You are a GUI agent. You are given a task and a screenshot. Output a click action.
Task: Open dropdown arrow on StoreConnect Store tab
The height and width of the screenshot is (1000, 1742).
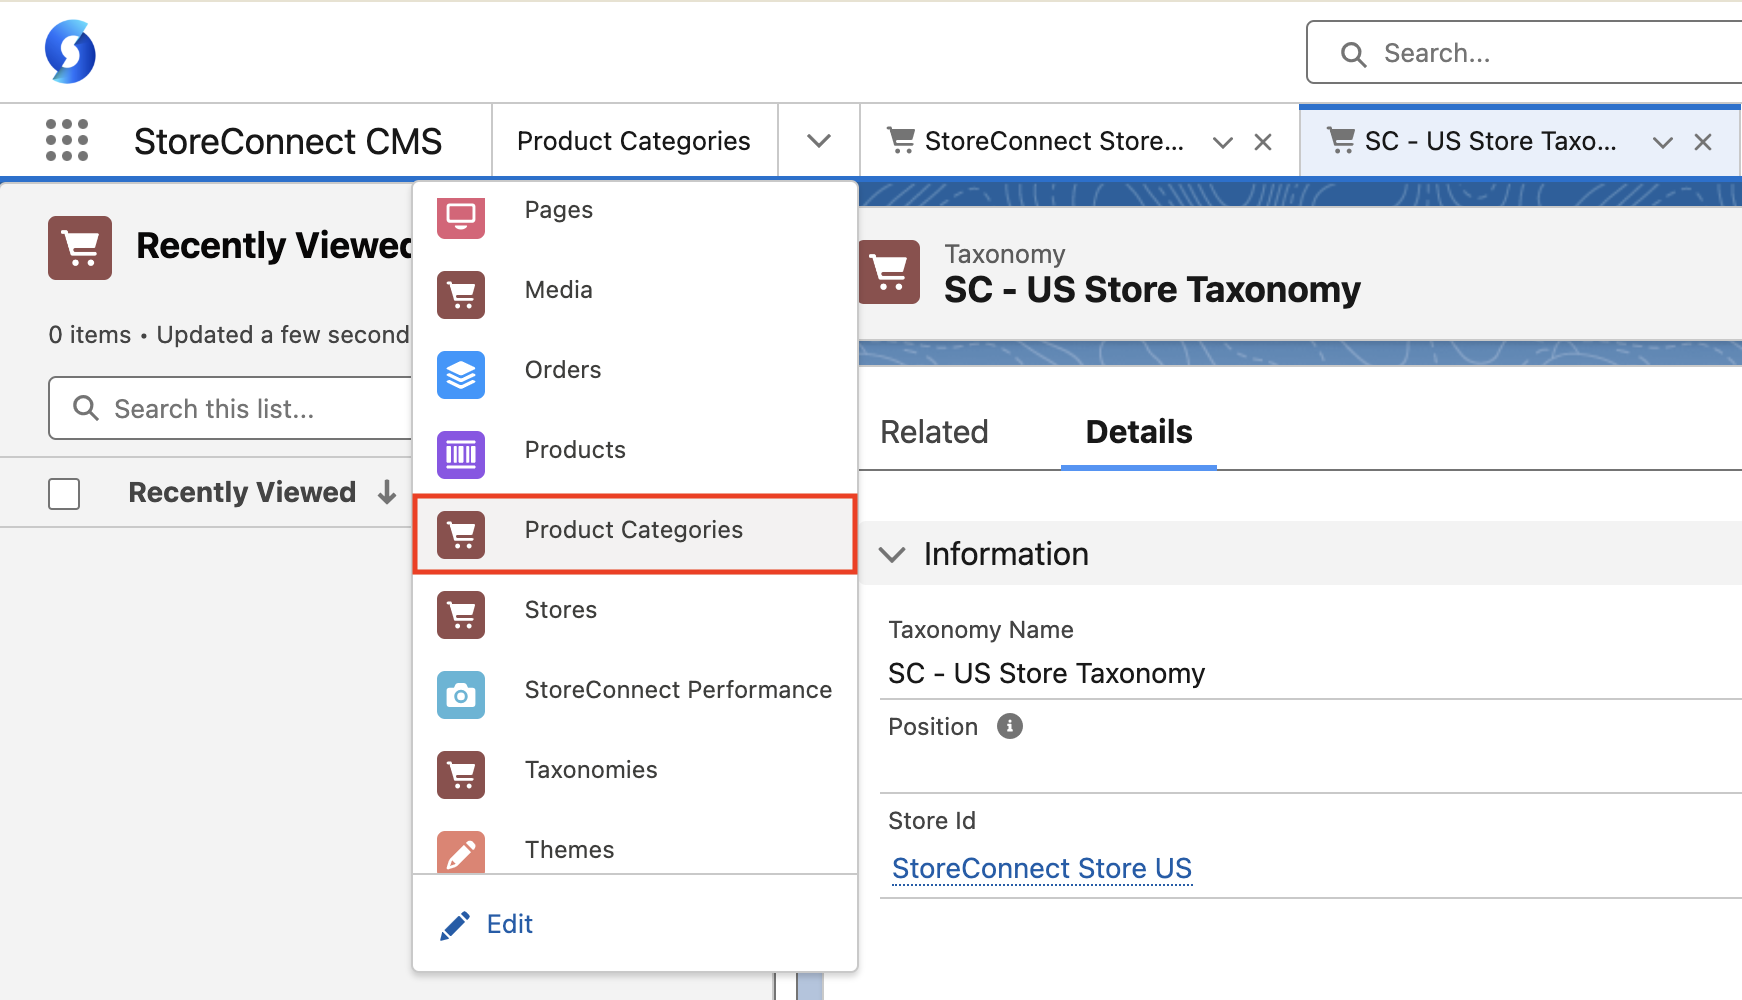point(1222,142)
